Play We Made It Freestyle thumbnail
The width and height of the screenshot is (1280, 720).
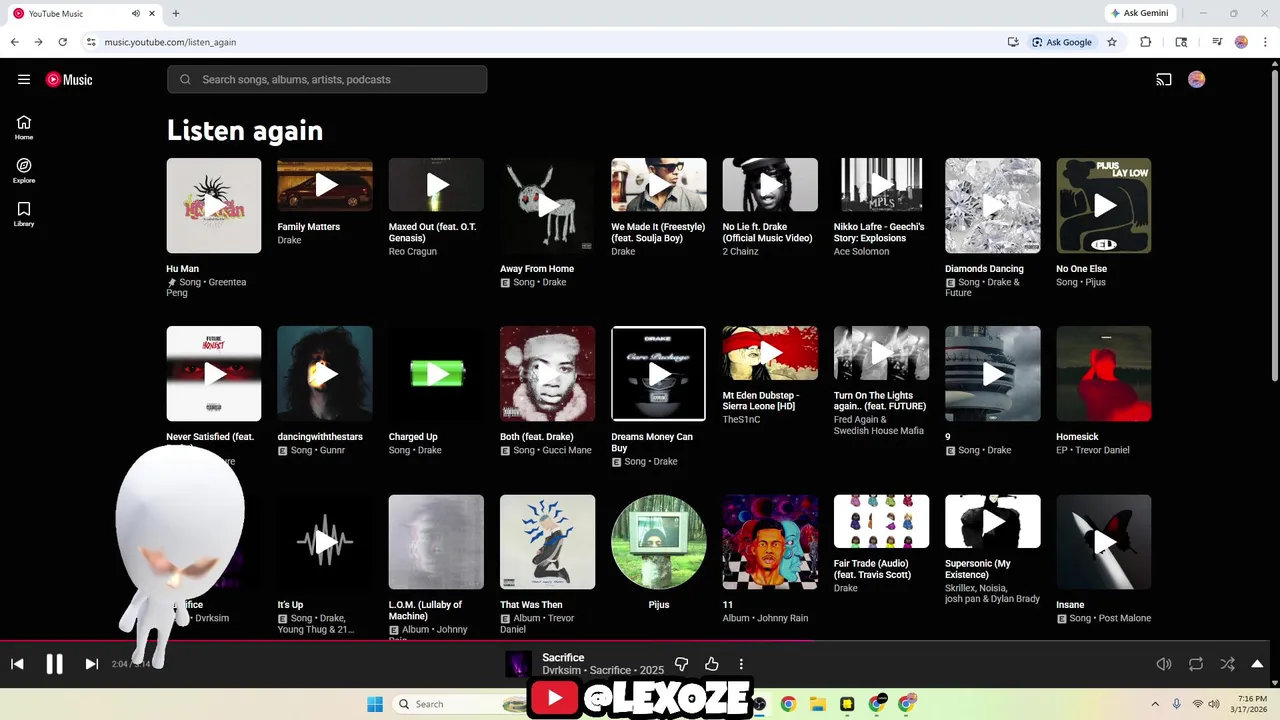coord(659,184)
